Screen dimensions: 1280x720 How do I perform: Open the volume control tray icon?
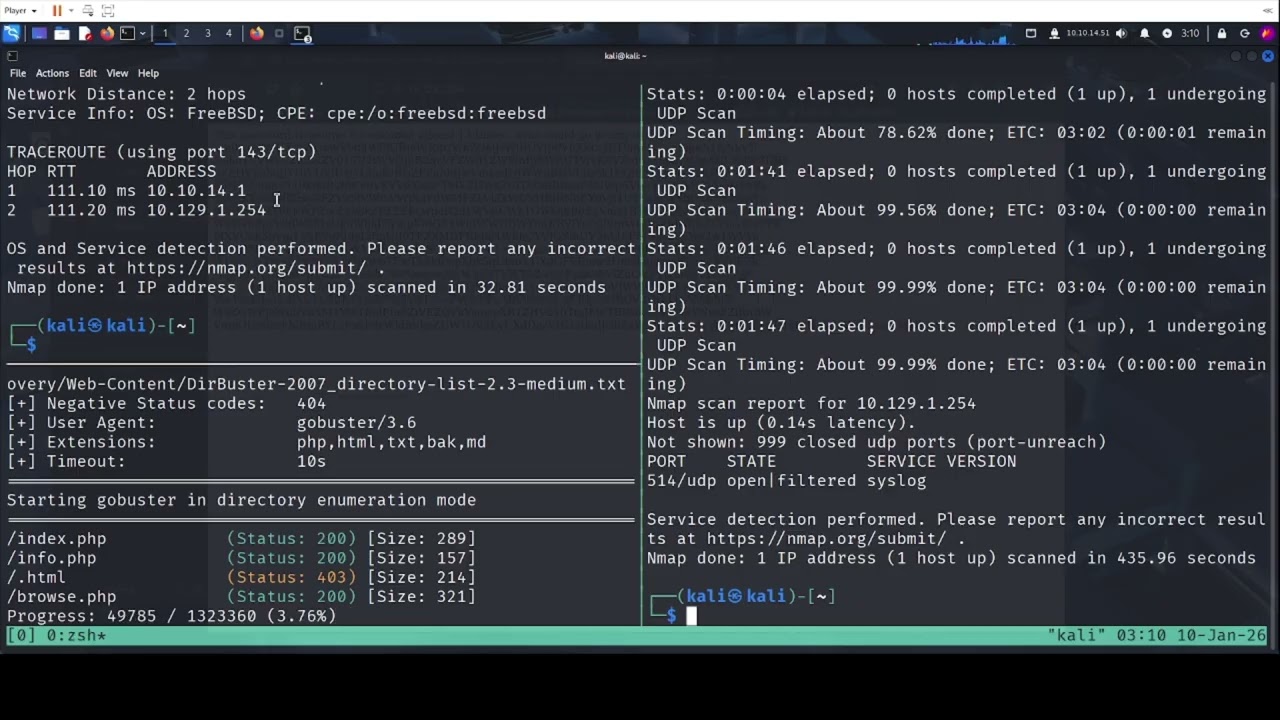(1121, 33)
